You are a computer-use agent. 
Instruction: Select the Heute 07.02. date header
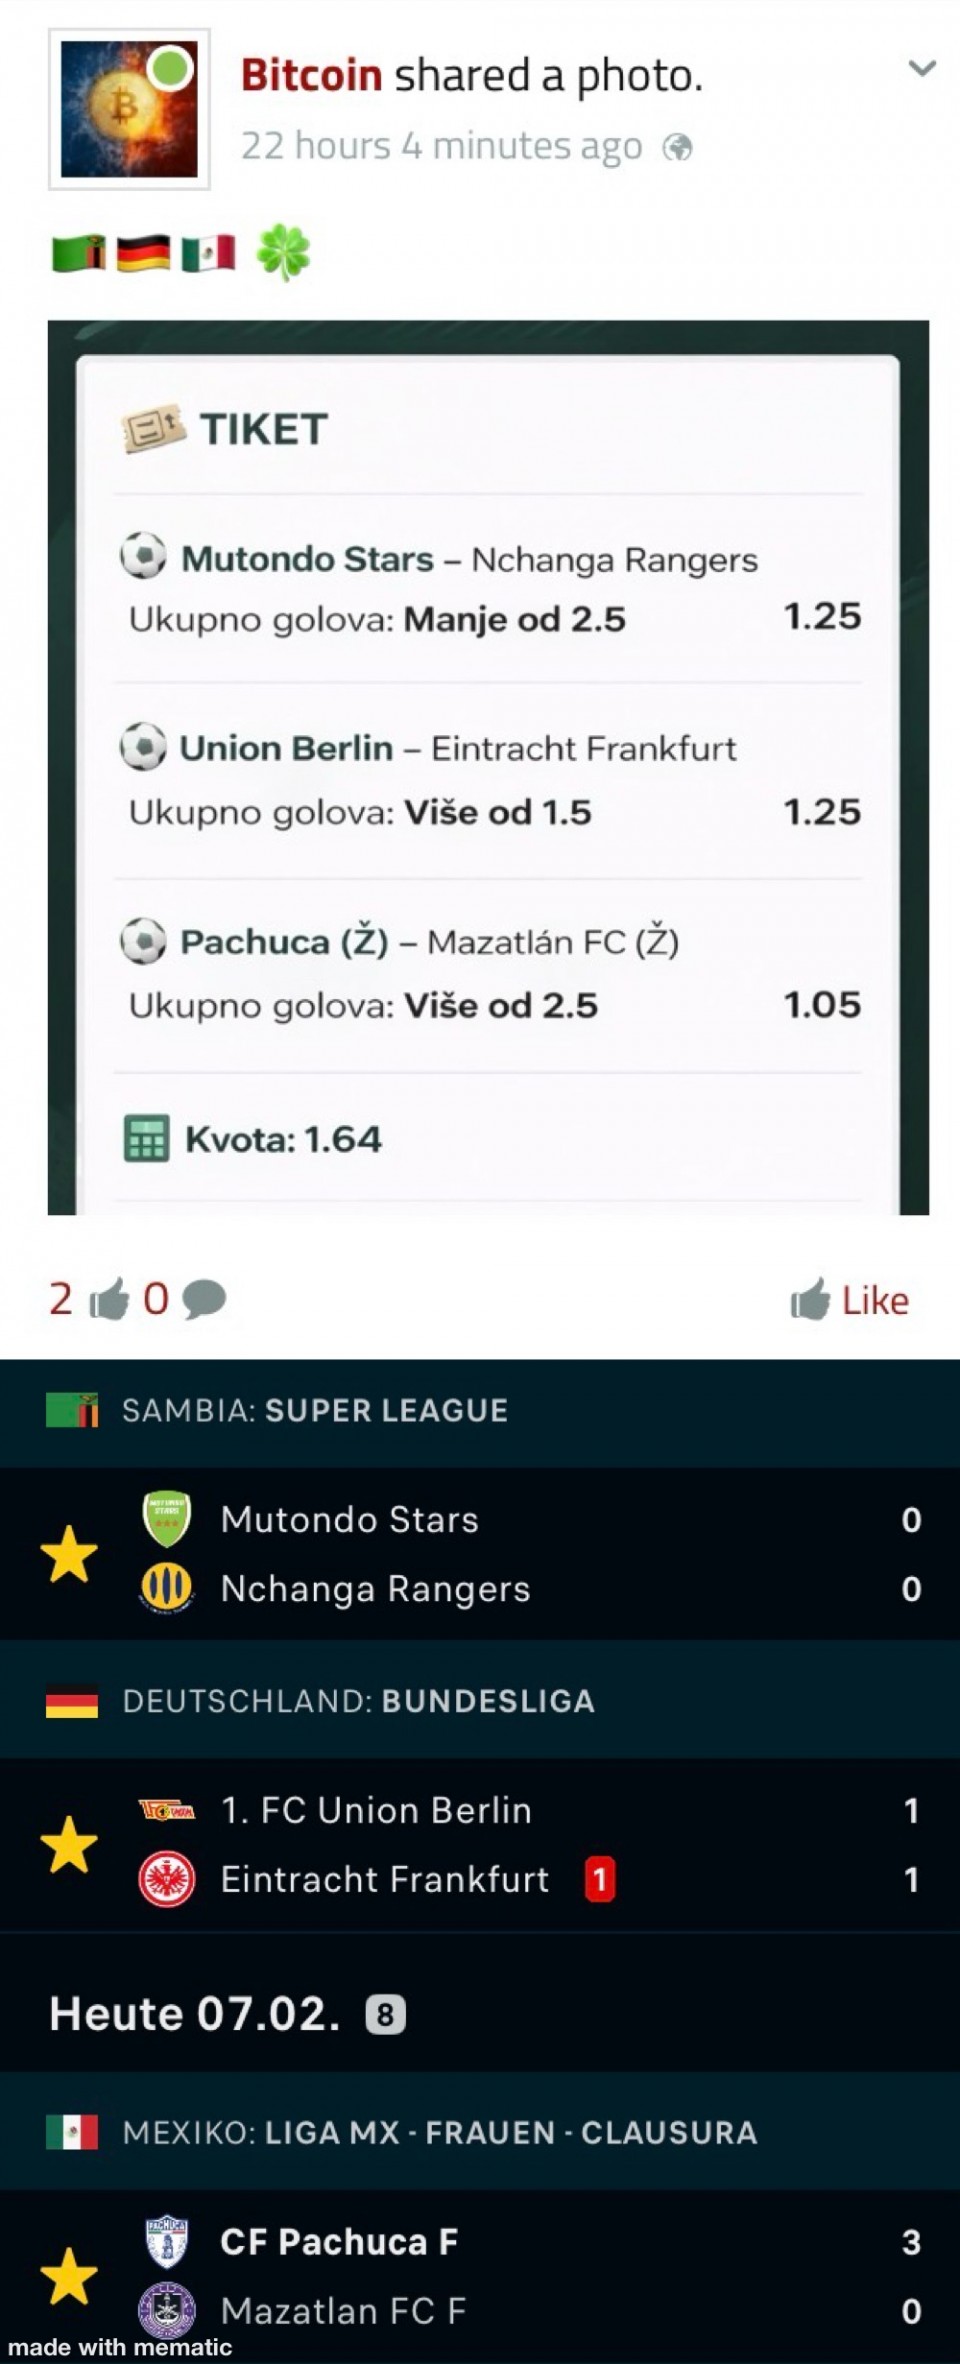[x=195, y=2014]
